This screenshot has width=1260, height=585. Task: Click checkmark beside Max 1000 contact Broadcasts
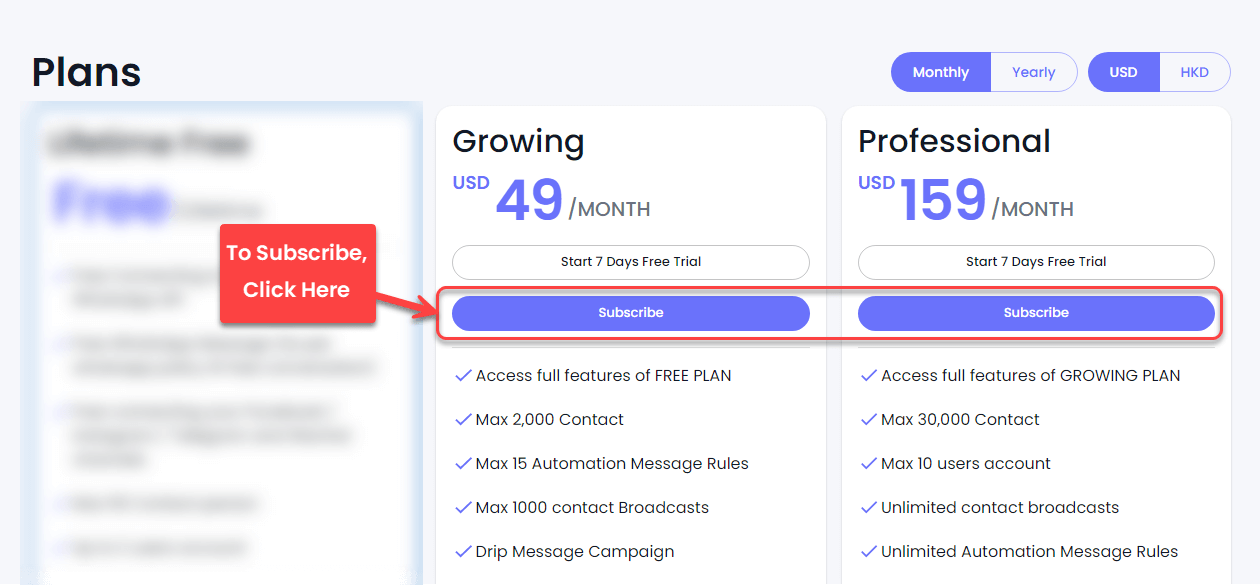click(463, 508)
